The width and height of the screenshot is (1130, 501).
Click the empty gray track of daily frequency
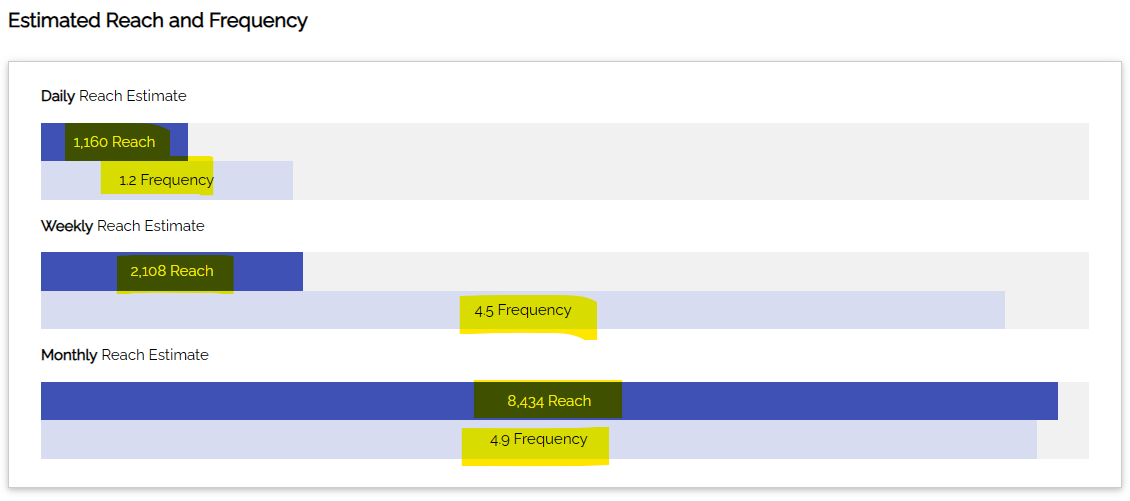pos(690,181)
